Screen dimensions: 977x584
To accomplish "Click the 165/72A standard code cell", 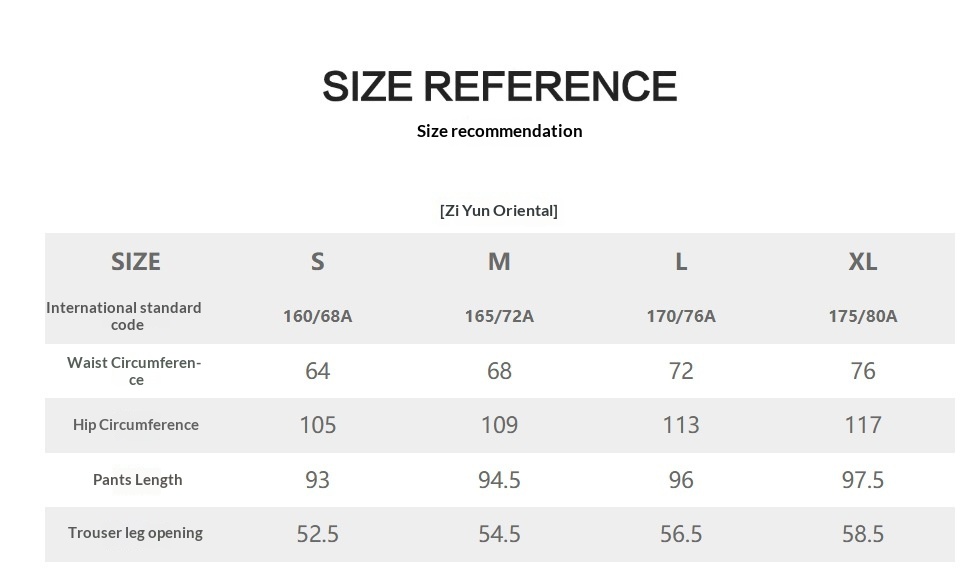I will (499, 316).
